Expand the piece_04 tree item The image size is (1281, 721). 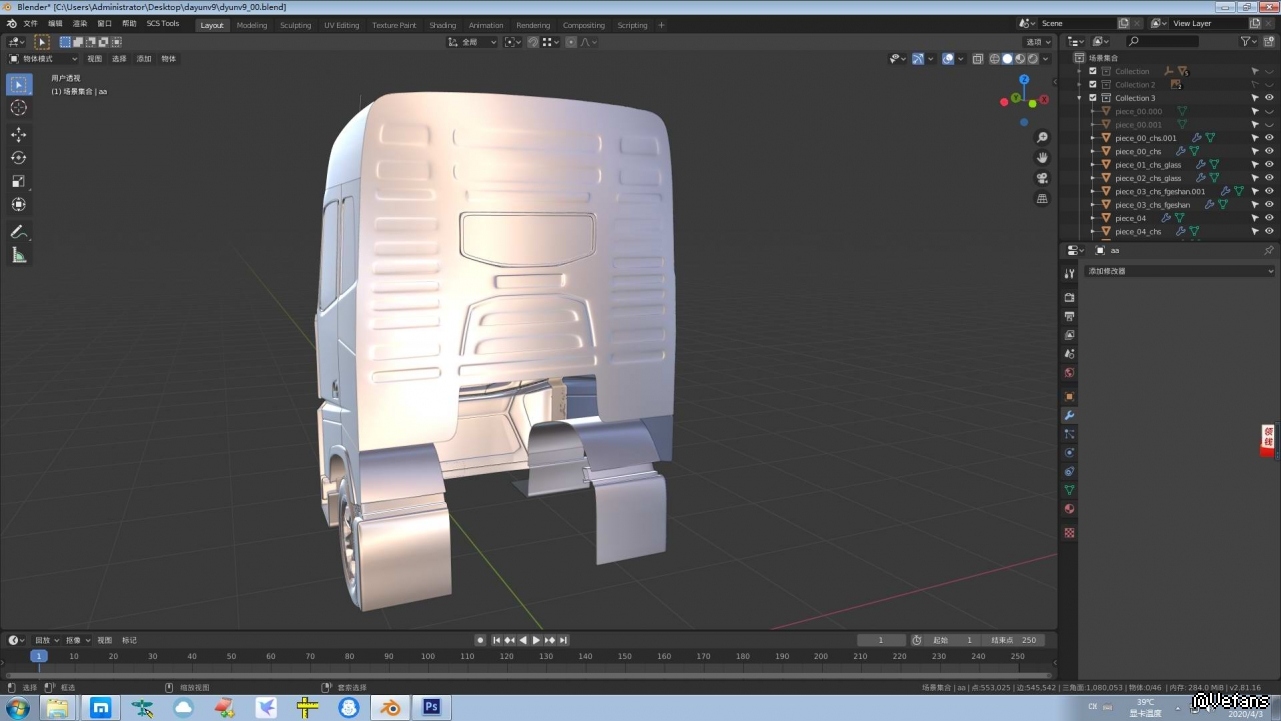point(1093,218)
